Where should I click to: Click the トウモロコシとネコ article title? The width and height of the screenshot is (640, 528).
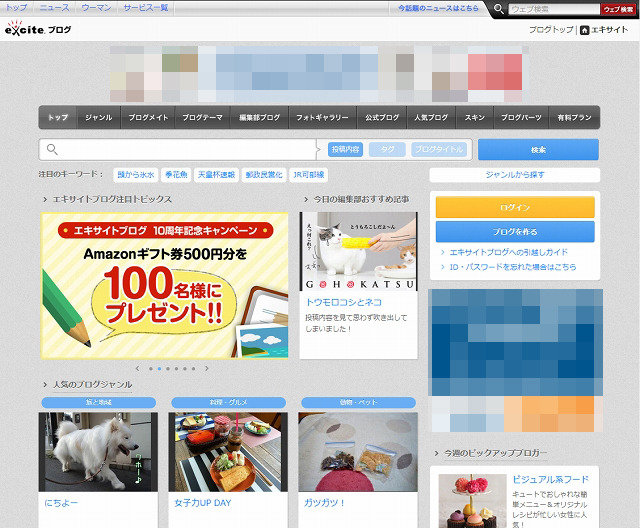coord(344,302)
